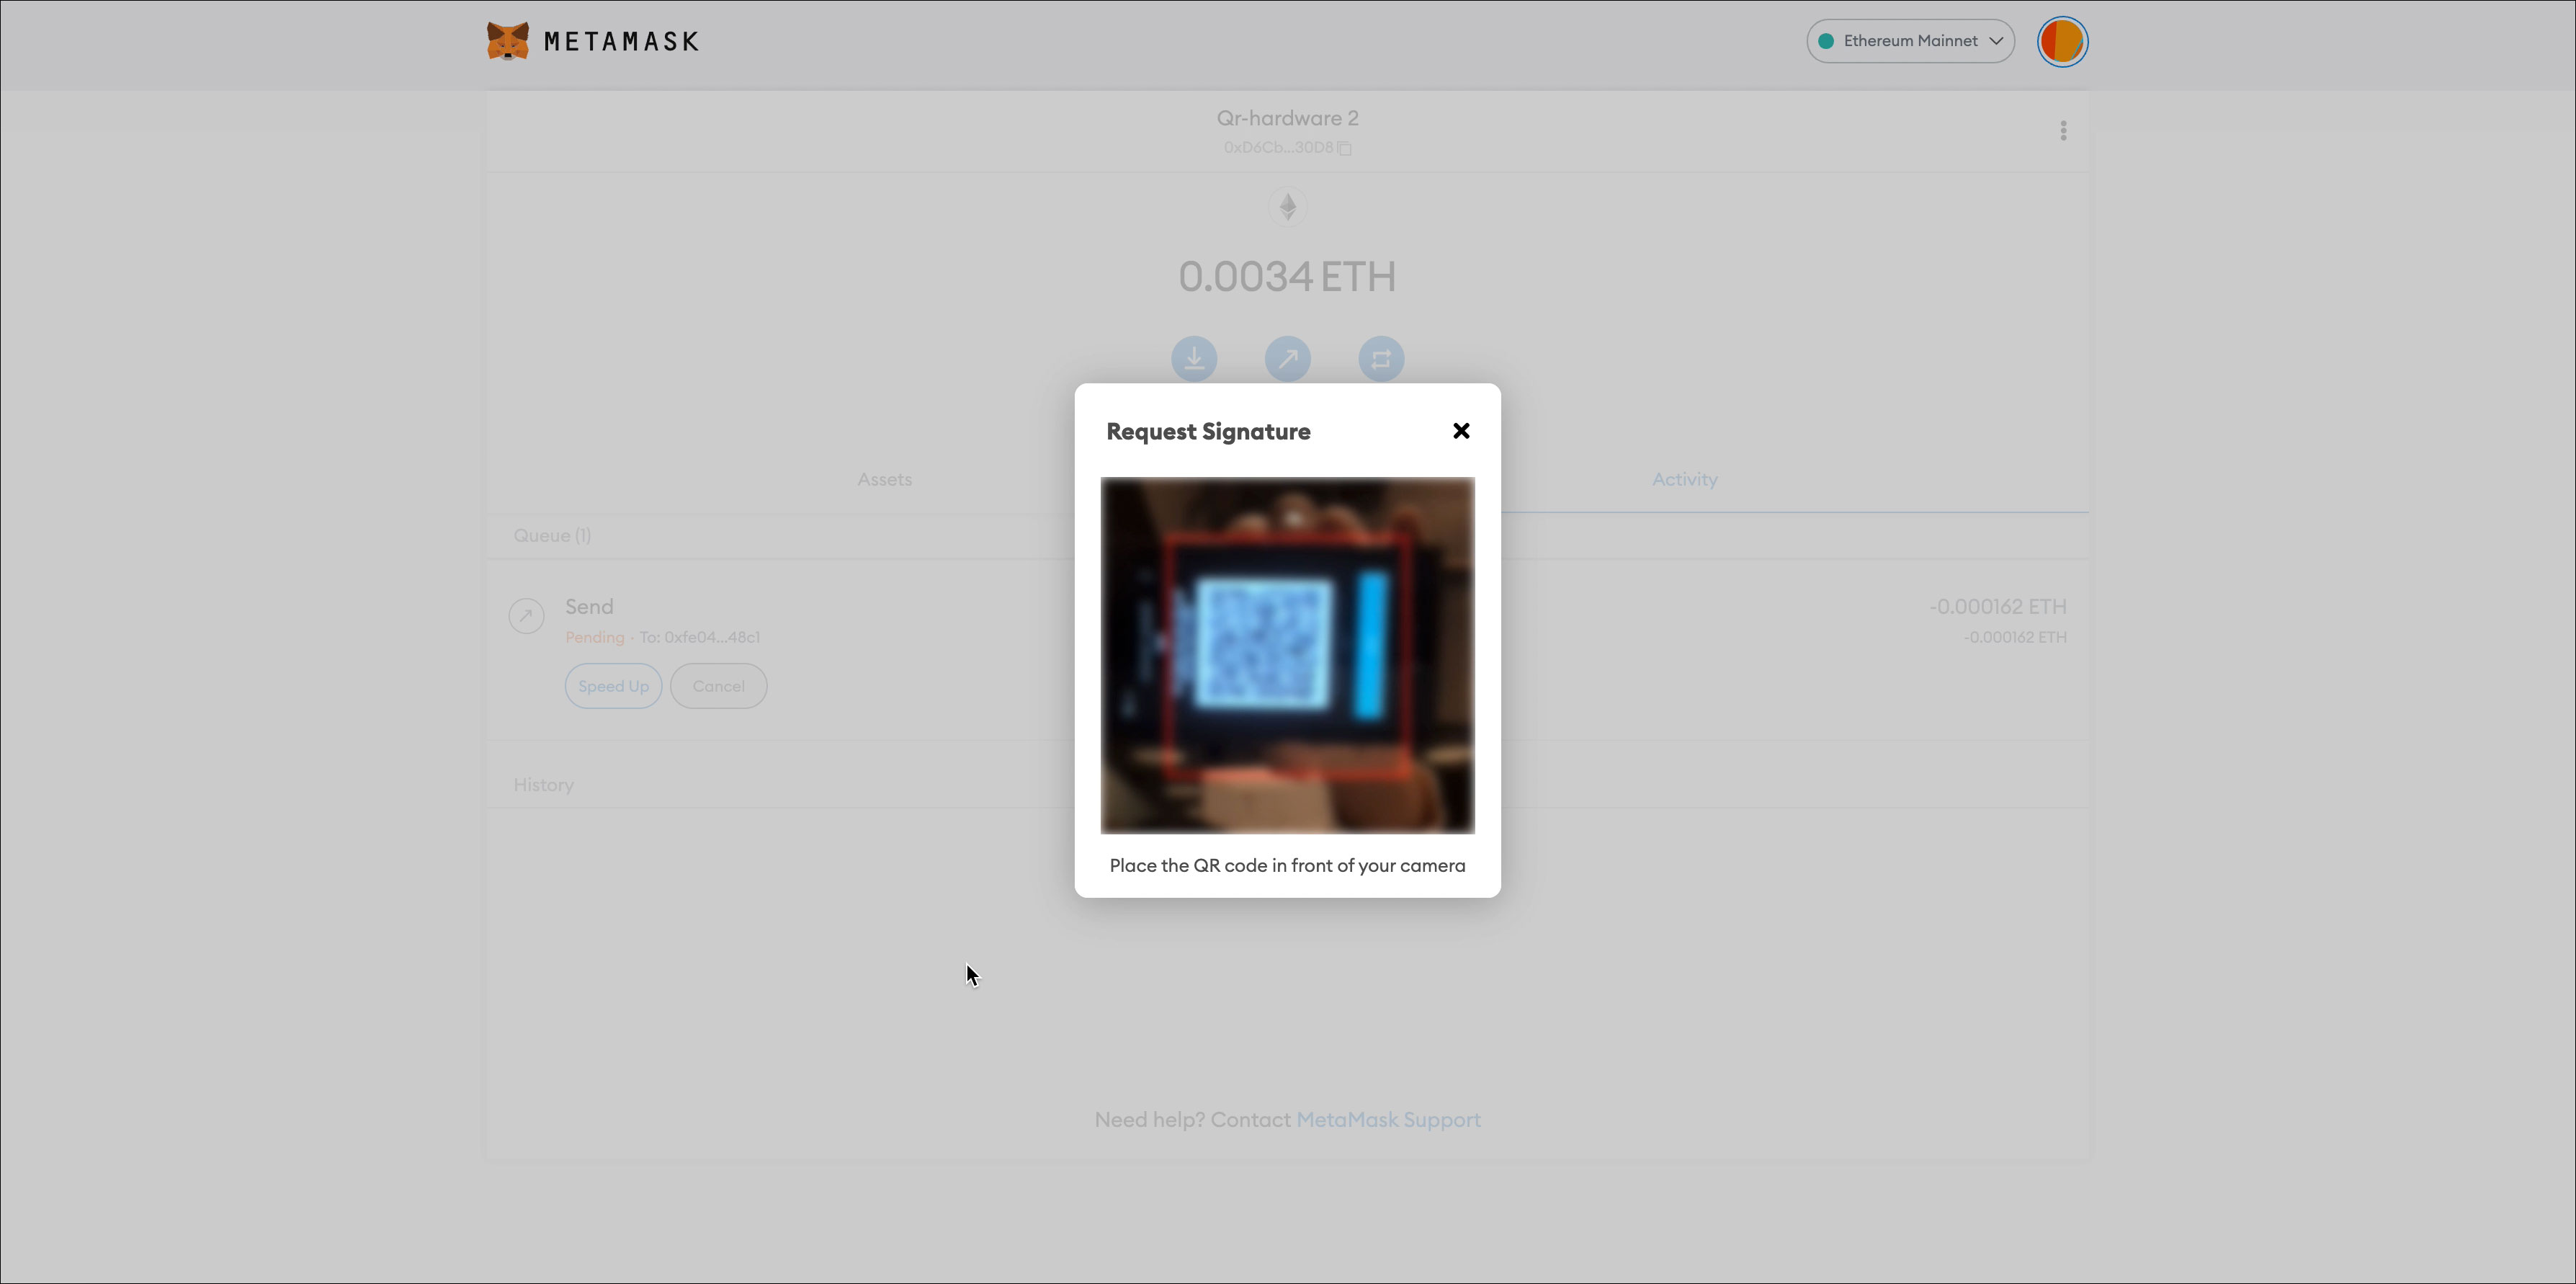
Task: Expand the Ethereum Mainnet network dropdown
Action: 1910,41
